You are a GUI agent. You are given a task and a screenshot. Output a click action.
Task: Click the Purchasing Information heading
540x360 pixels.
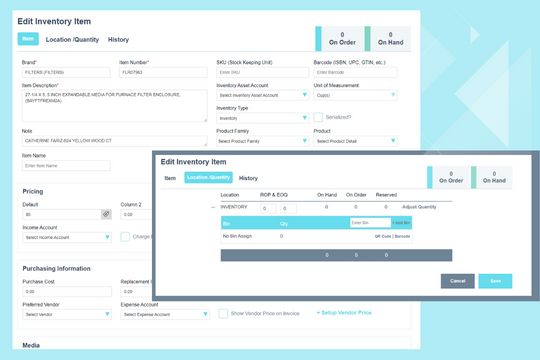56,268
